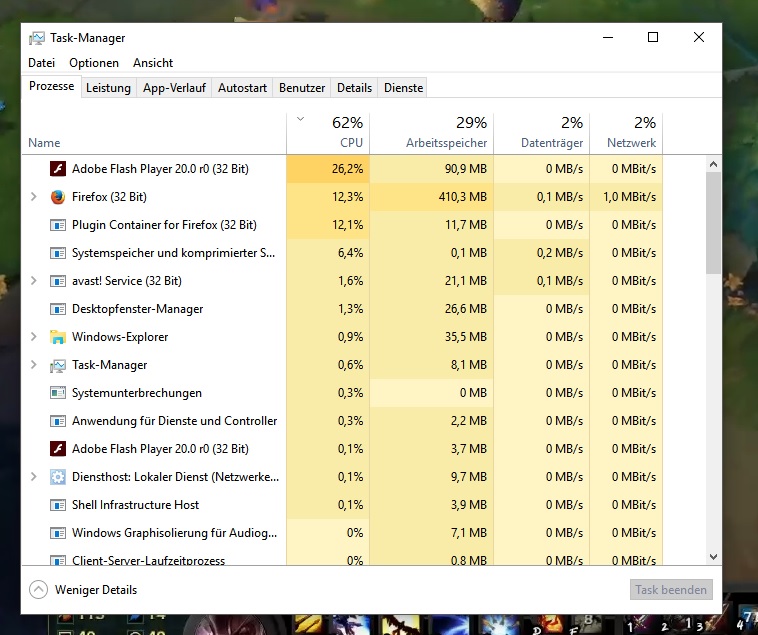Expand the Firefox (32 Bit) process group

point(33,197)
